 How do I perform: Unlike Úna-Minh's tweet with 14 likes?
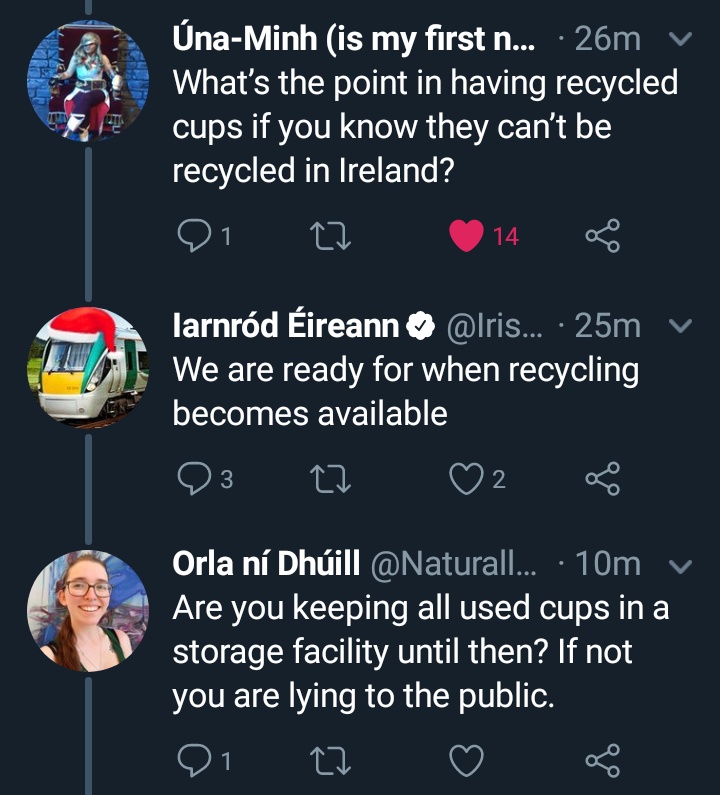click(466, 236)
